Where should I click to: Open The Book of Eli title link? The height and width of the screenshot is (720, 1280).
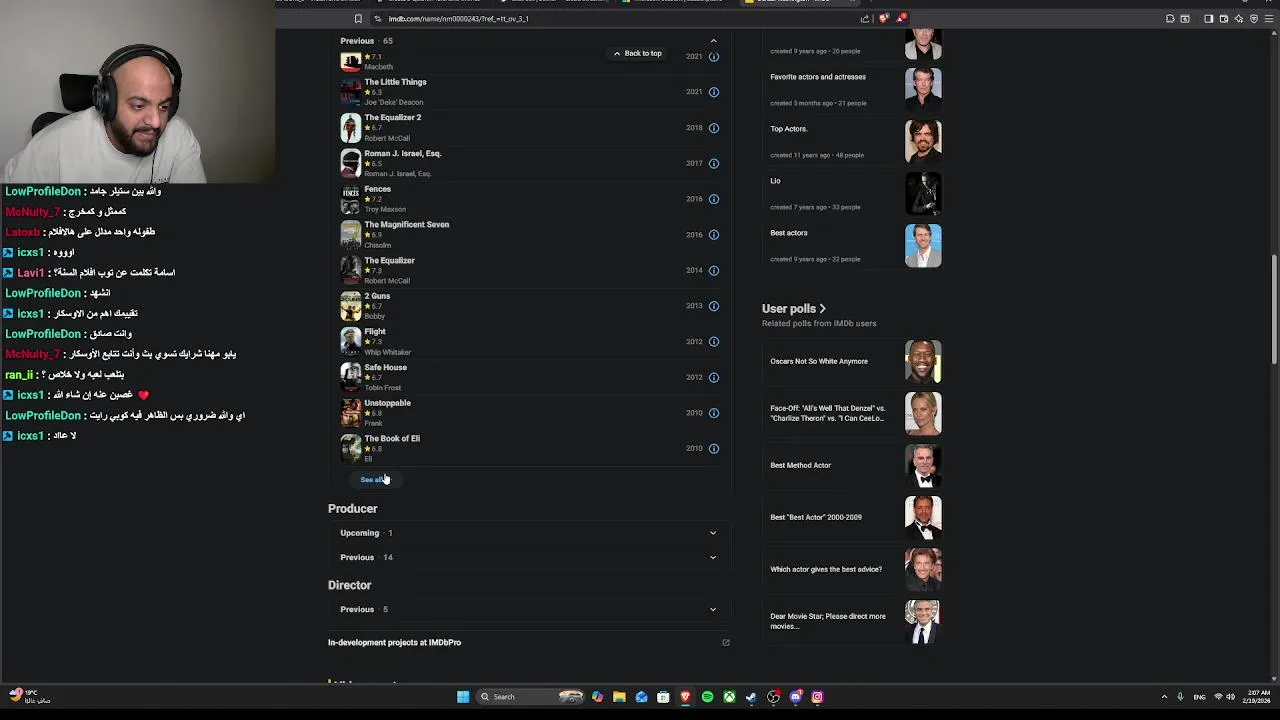[x=392, y=438]
